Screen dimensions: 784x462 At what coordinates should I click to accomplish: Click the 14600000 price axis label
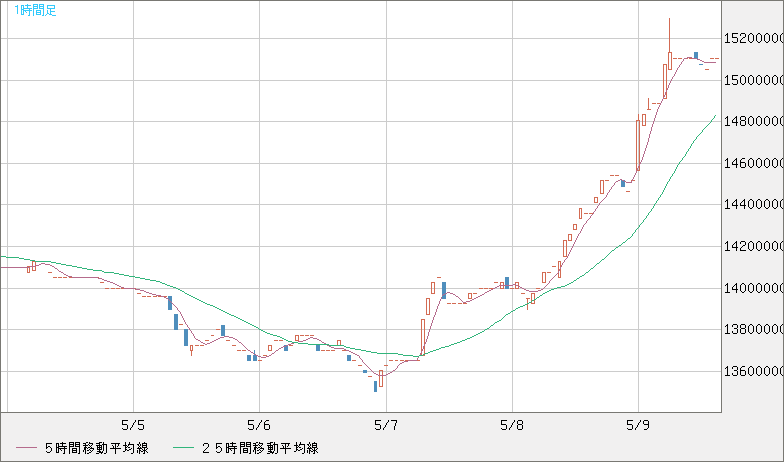point(754,164)
